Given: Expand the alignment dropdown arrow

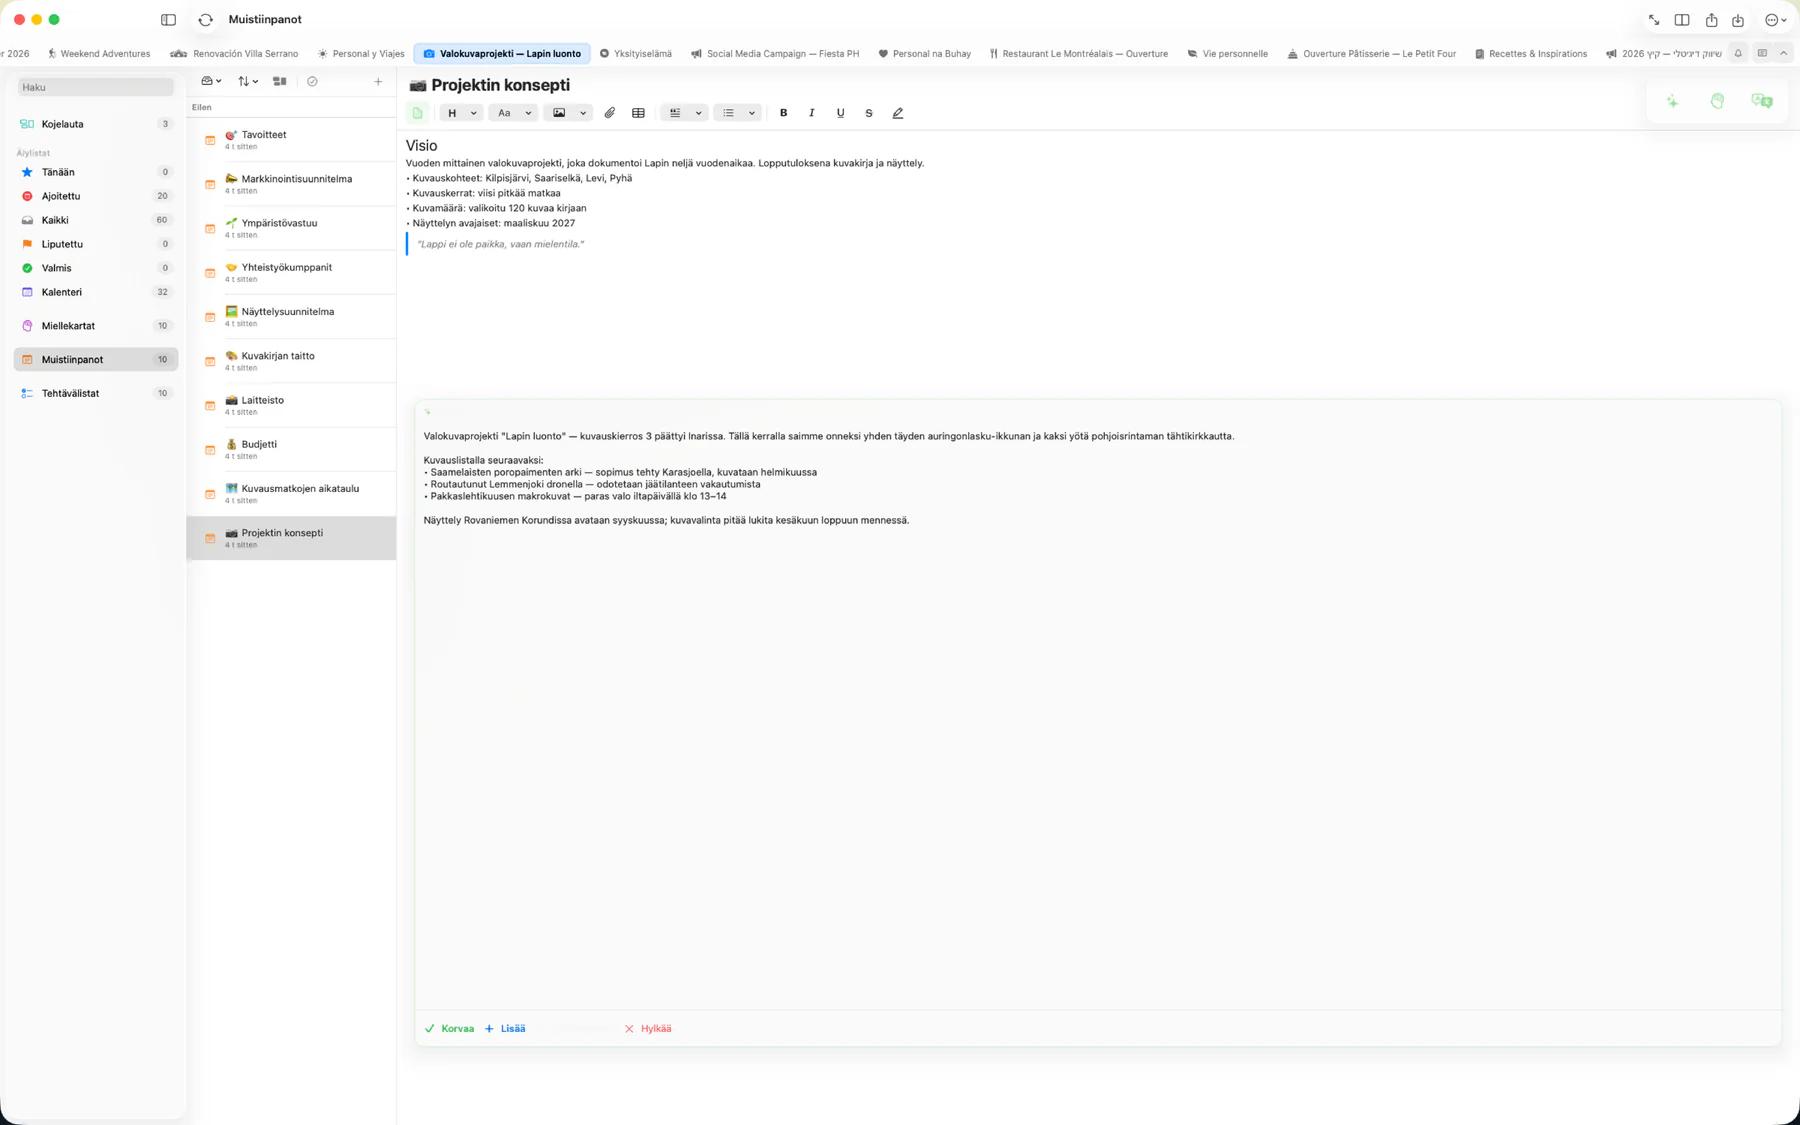Looking at the screenshot, I should 698,113.
